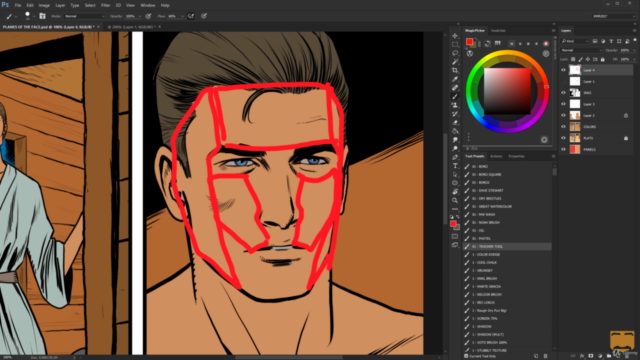640x360 pixels.
Task: Open the File menu
Action: coord(18,5)
